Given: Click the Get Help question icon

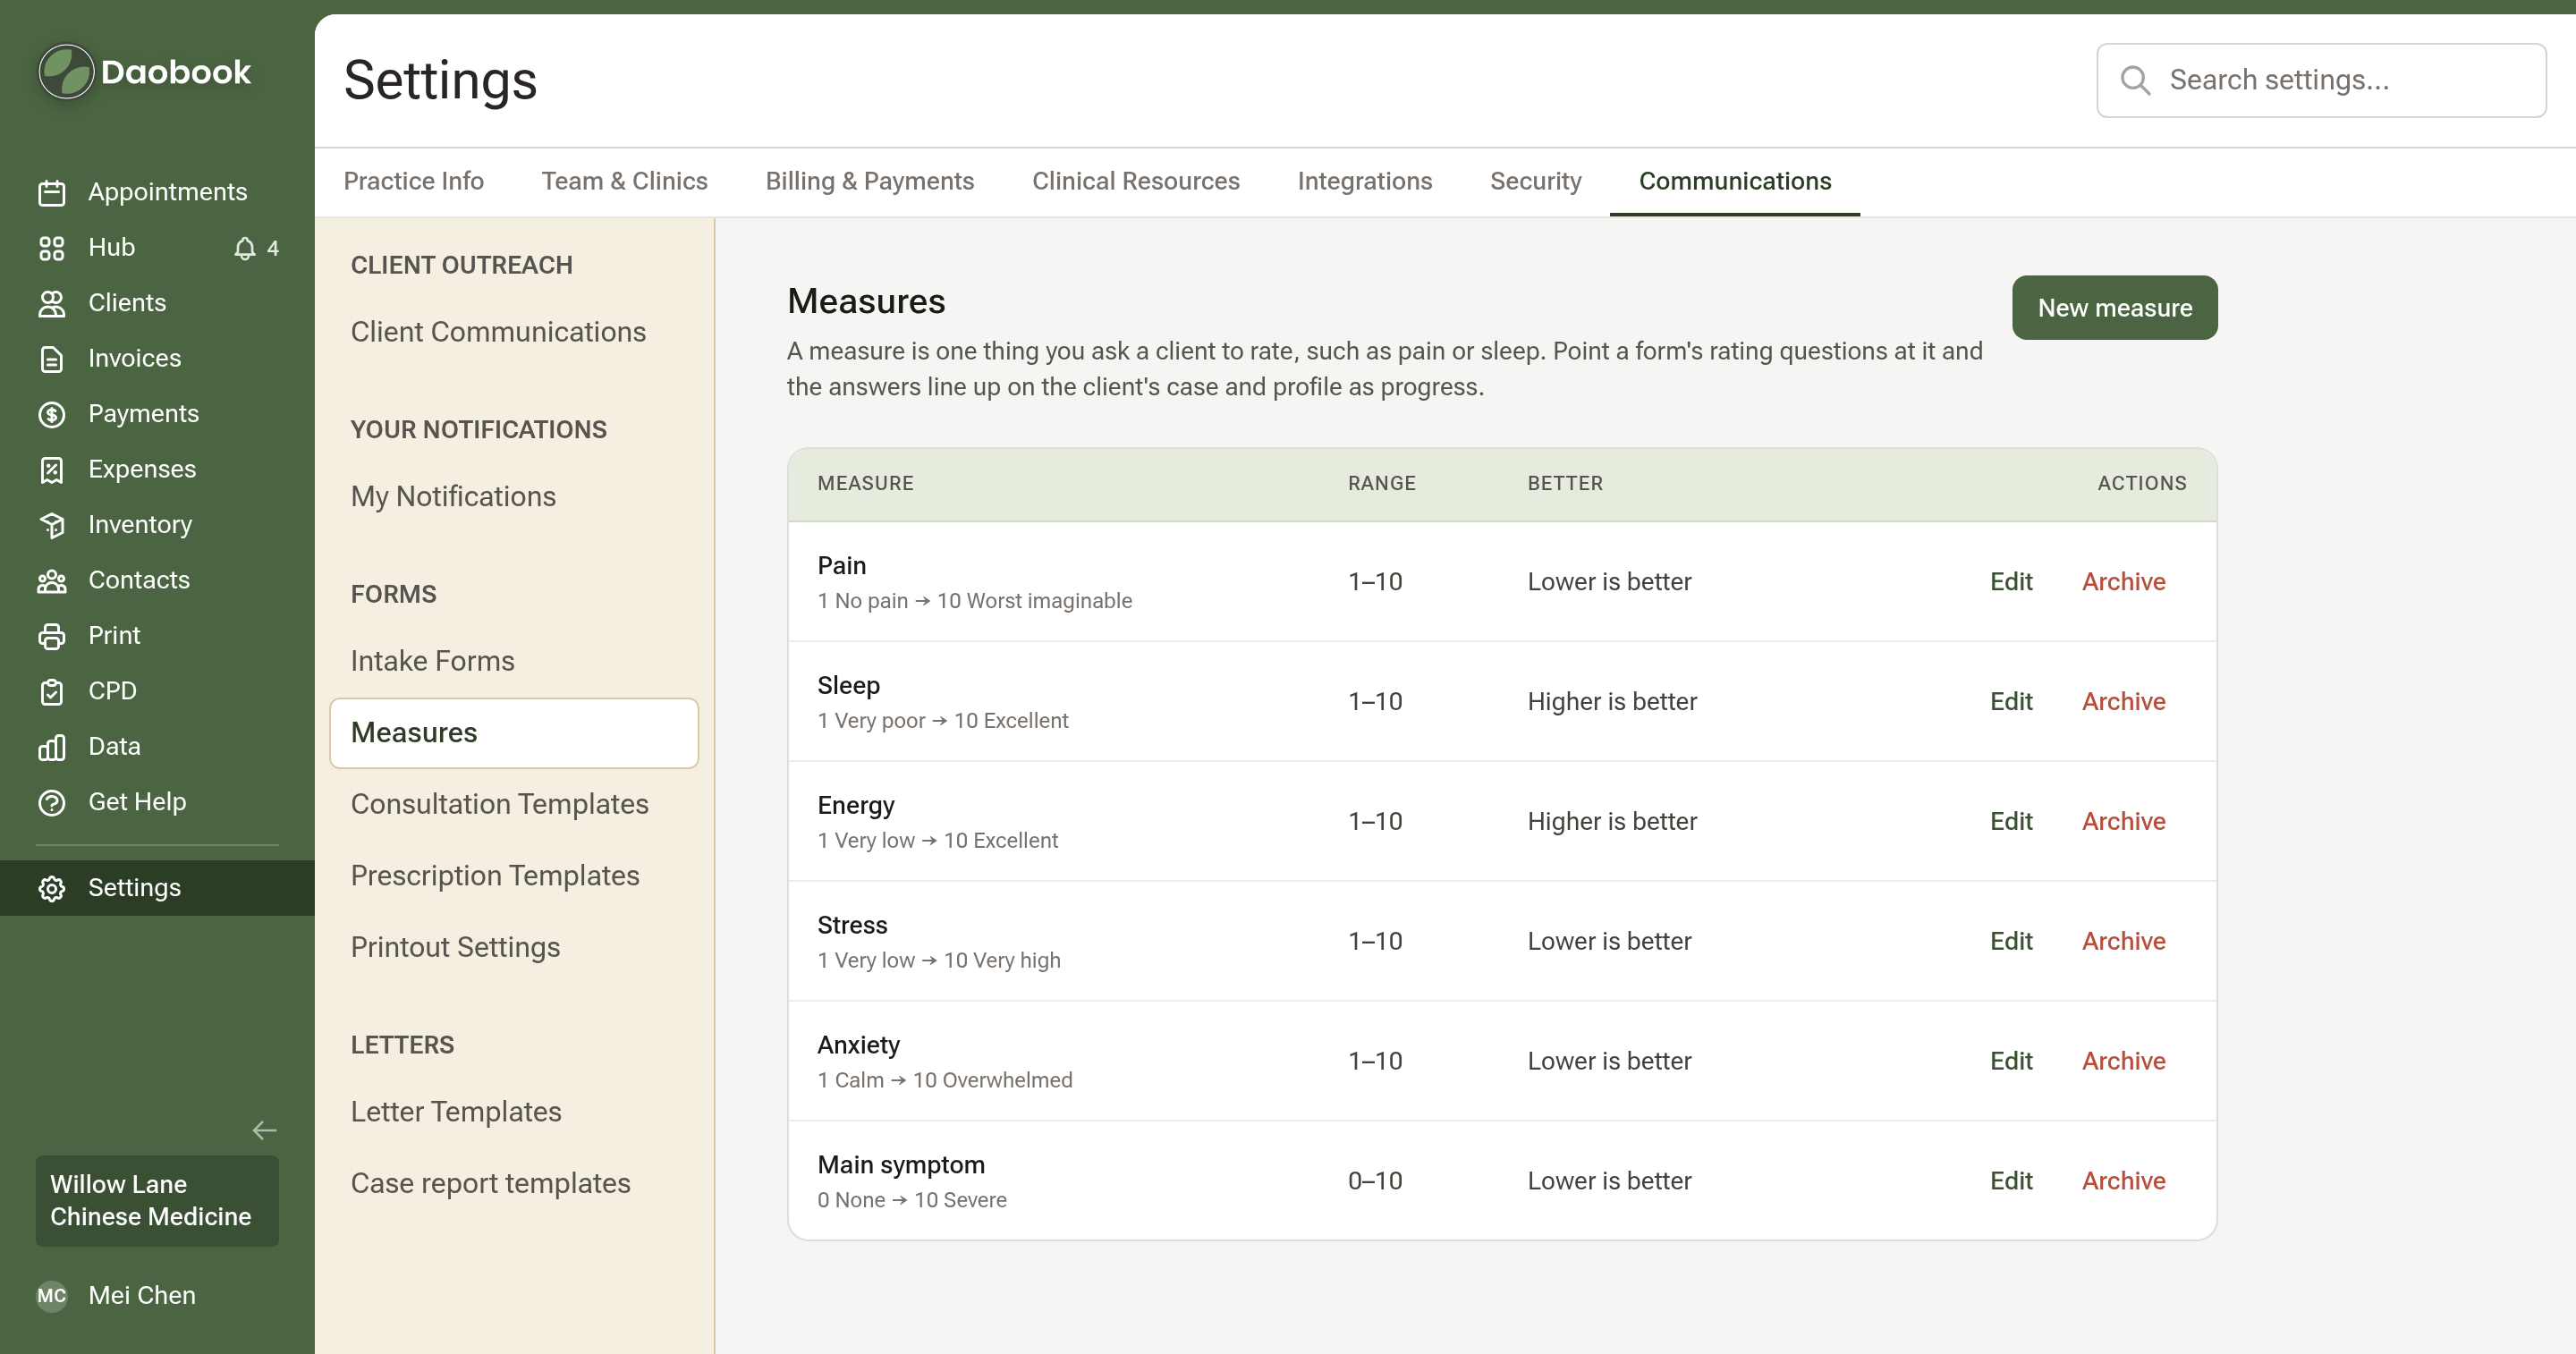Looking at the screenshot, I should pos(52,803).
